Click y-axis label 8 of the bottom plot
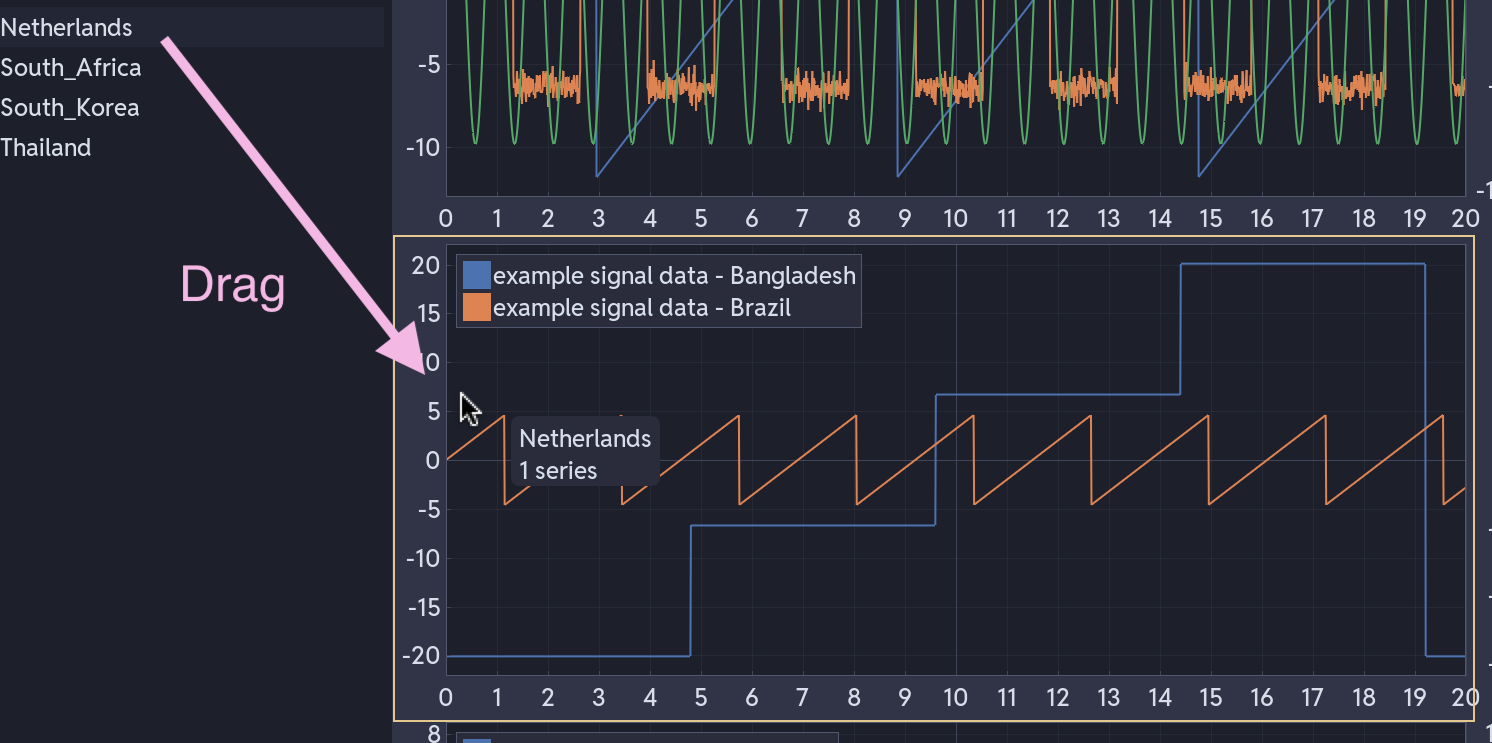This screenshot has height=743, width=1492. (433, 735)
